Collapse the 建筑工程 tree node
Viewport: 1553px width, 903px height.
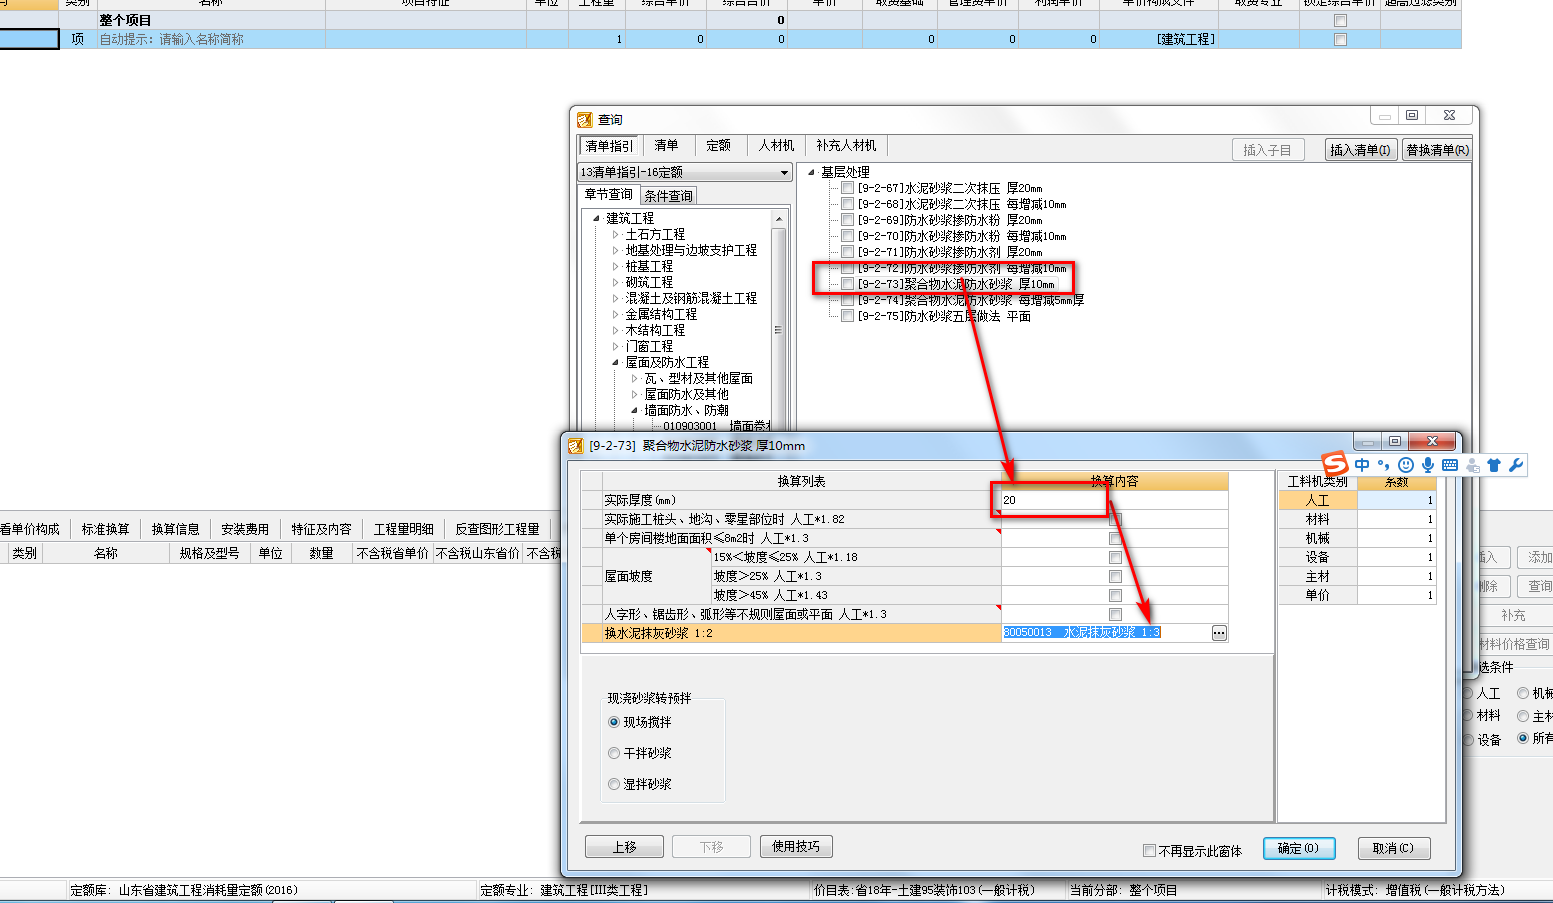click(597, 218)
